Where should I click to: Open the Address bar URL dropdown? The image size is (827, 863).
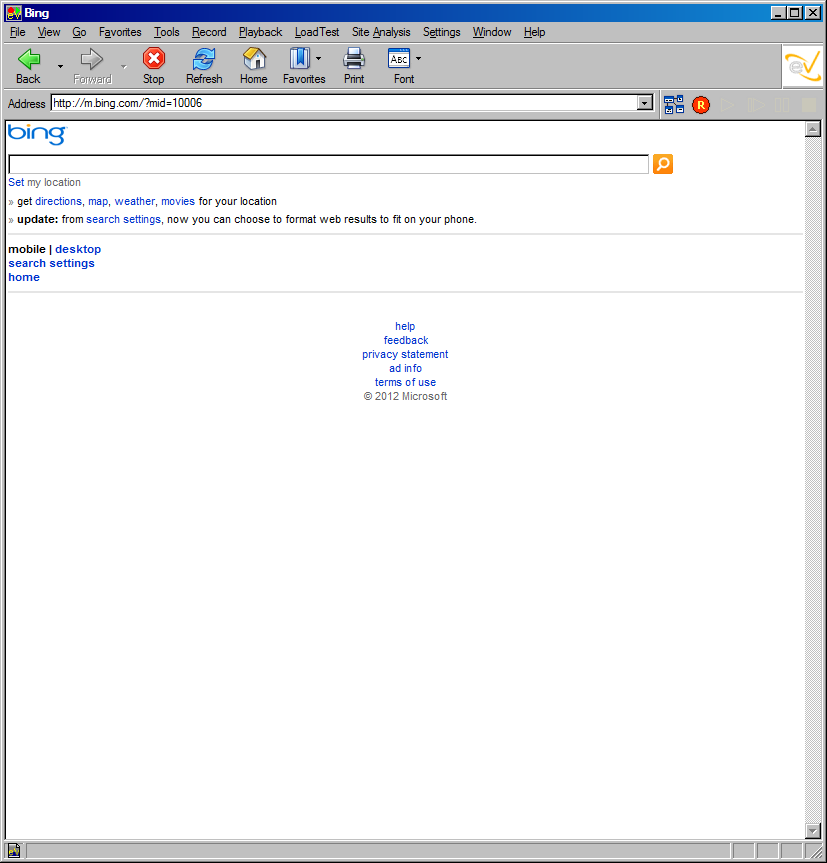[x=644, y=103]
